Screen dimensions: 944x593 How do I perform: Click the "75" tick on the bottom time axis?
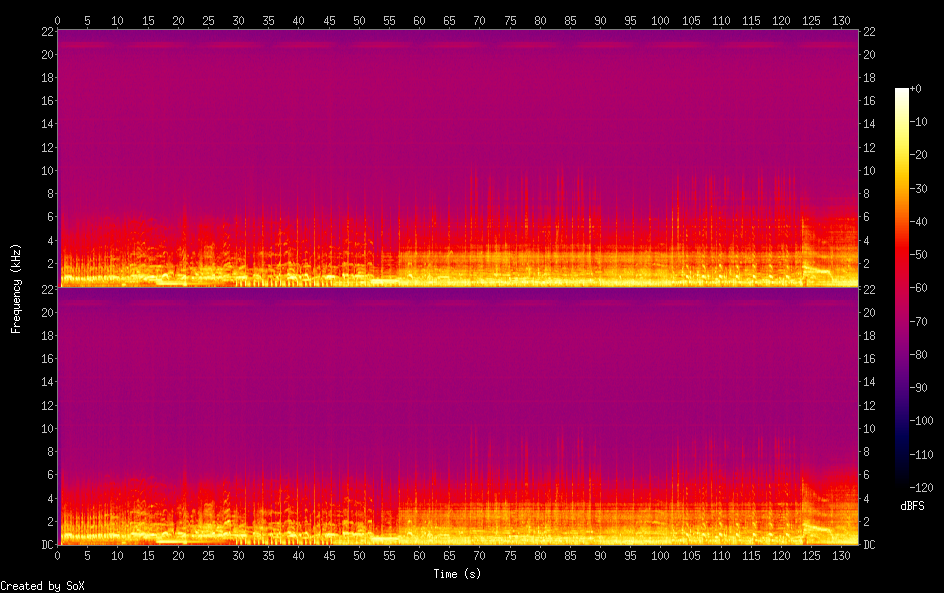tap(510, 556)
